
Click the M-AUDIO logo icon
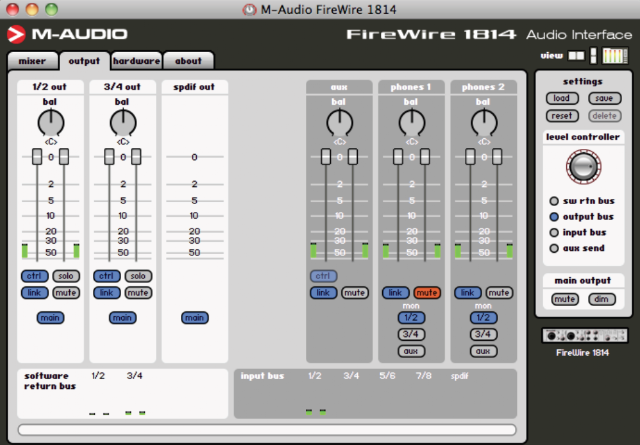click(16, 34)
